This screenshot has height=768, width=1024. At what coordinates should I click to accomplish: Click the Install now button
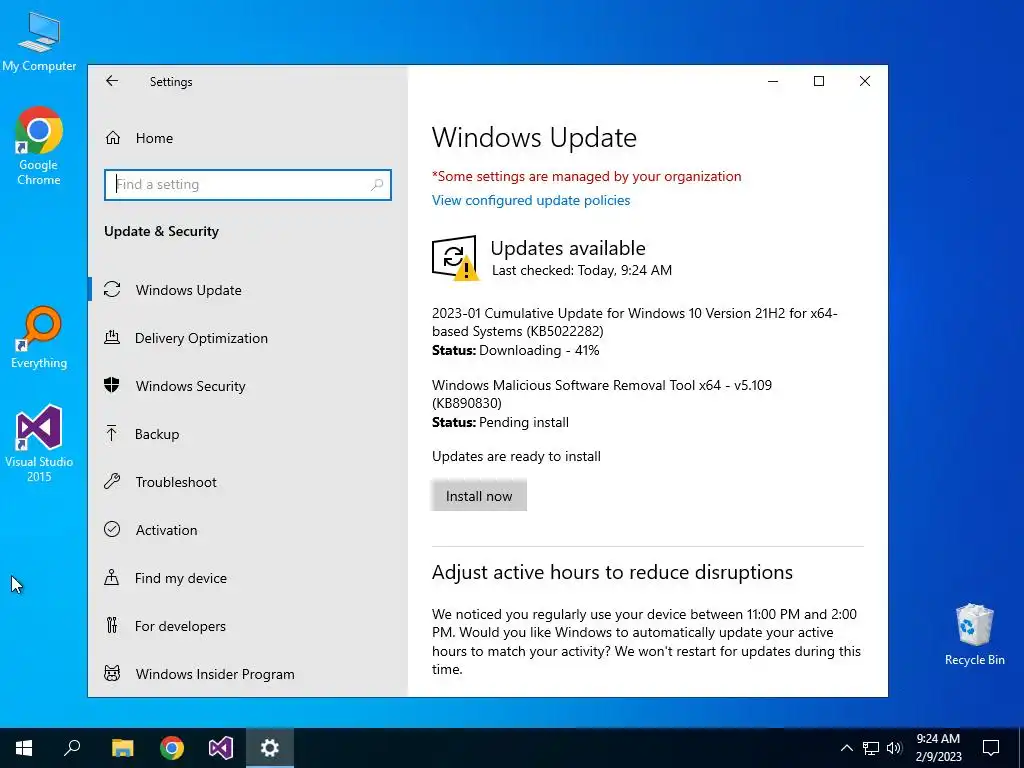(x=479, y=496)
